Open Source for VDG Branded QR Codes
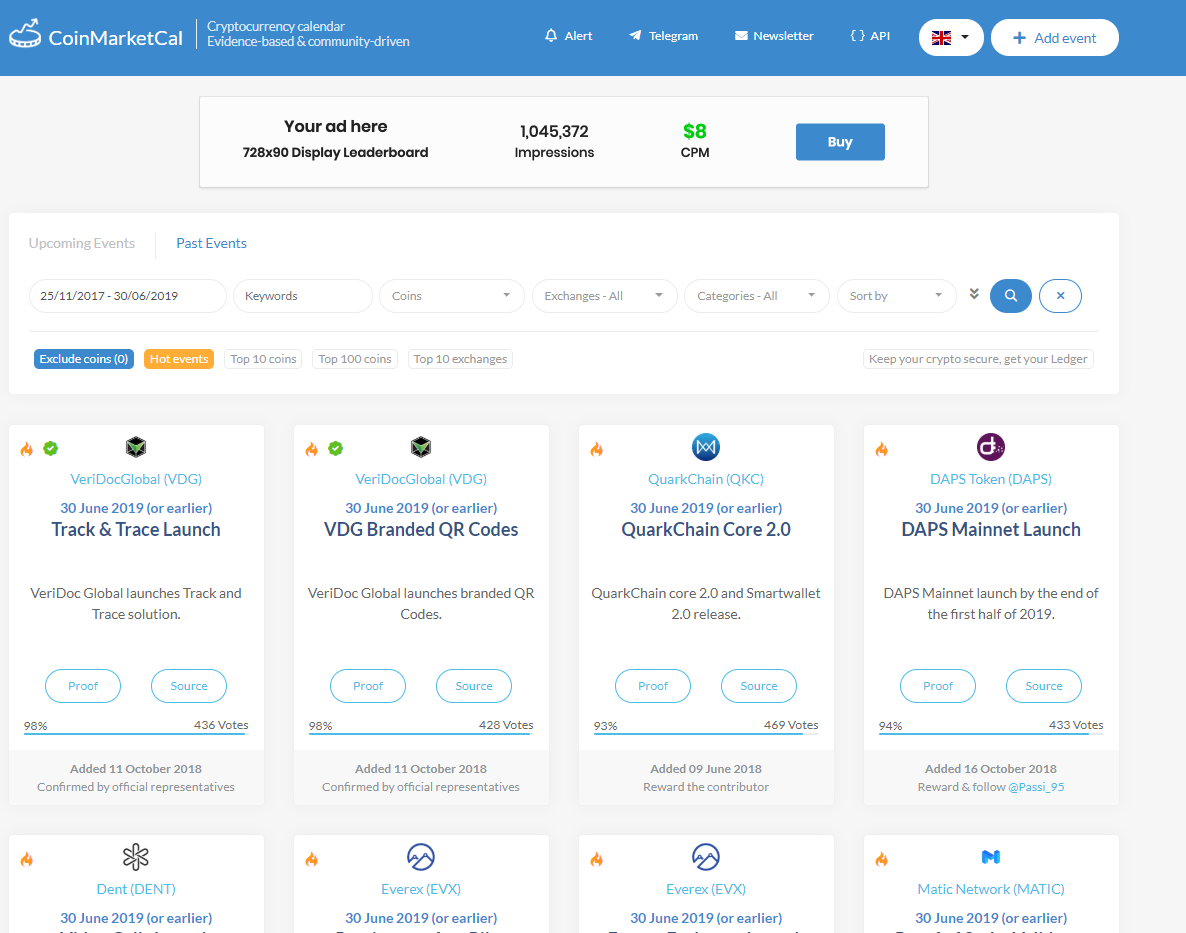Screen dimensions: 1186x933 [x=473, y=686]
